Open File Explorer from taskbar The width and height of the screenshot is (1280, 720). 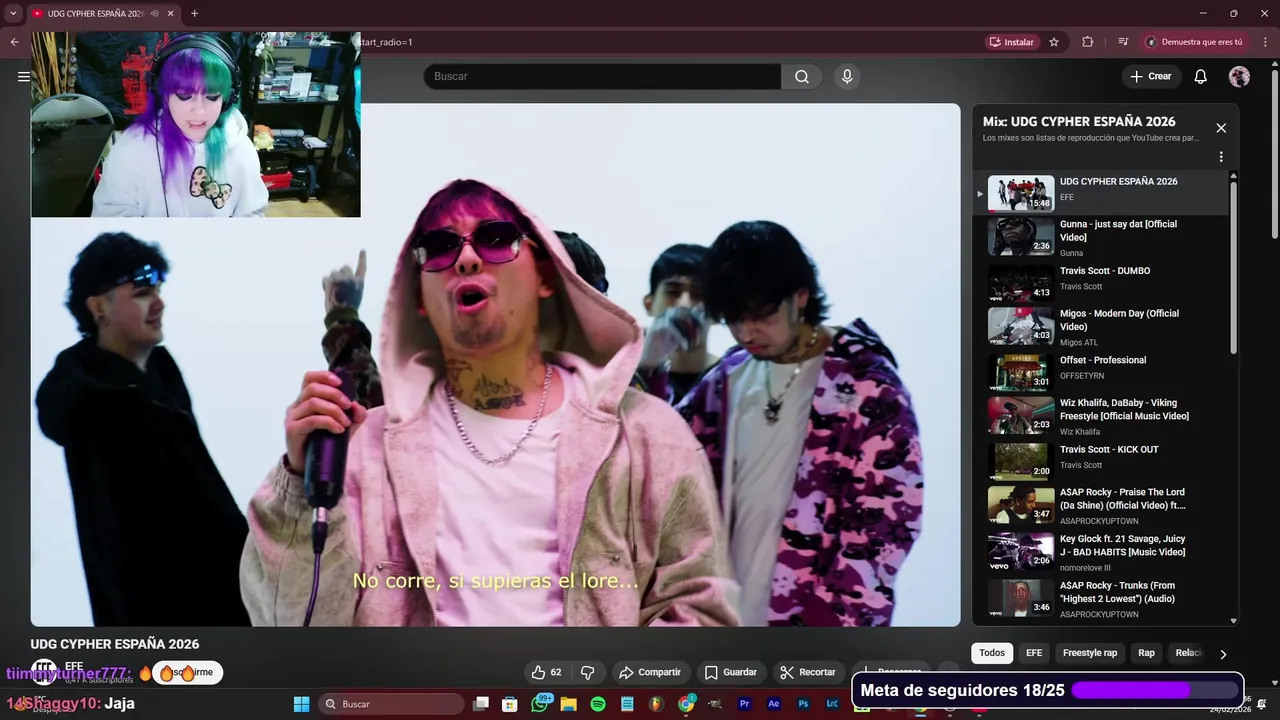click(568, 704)
